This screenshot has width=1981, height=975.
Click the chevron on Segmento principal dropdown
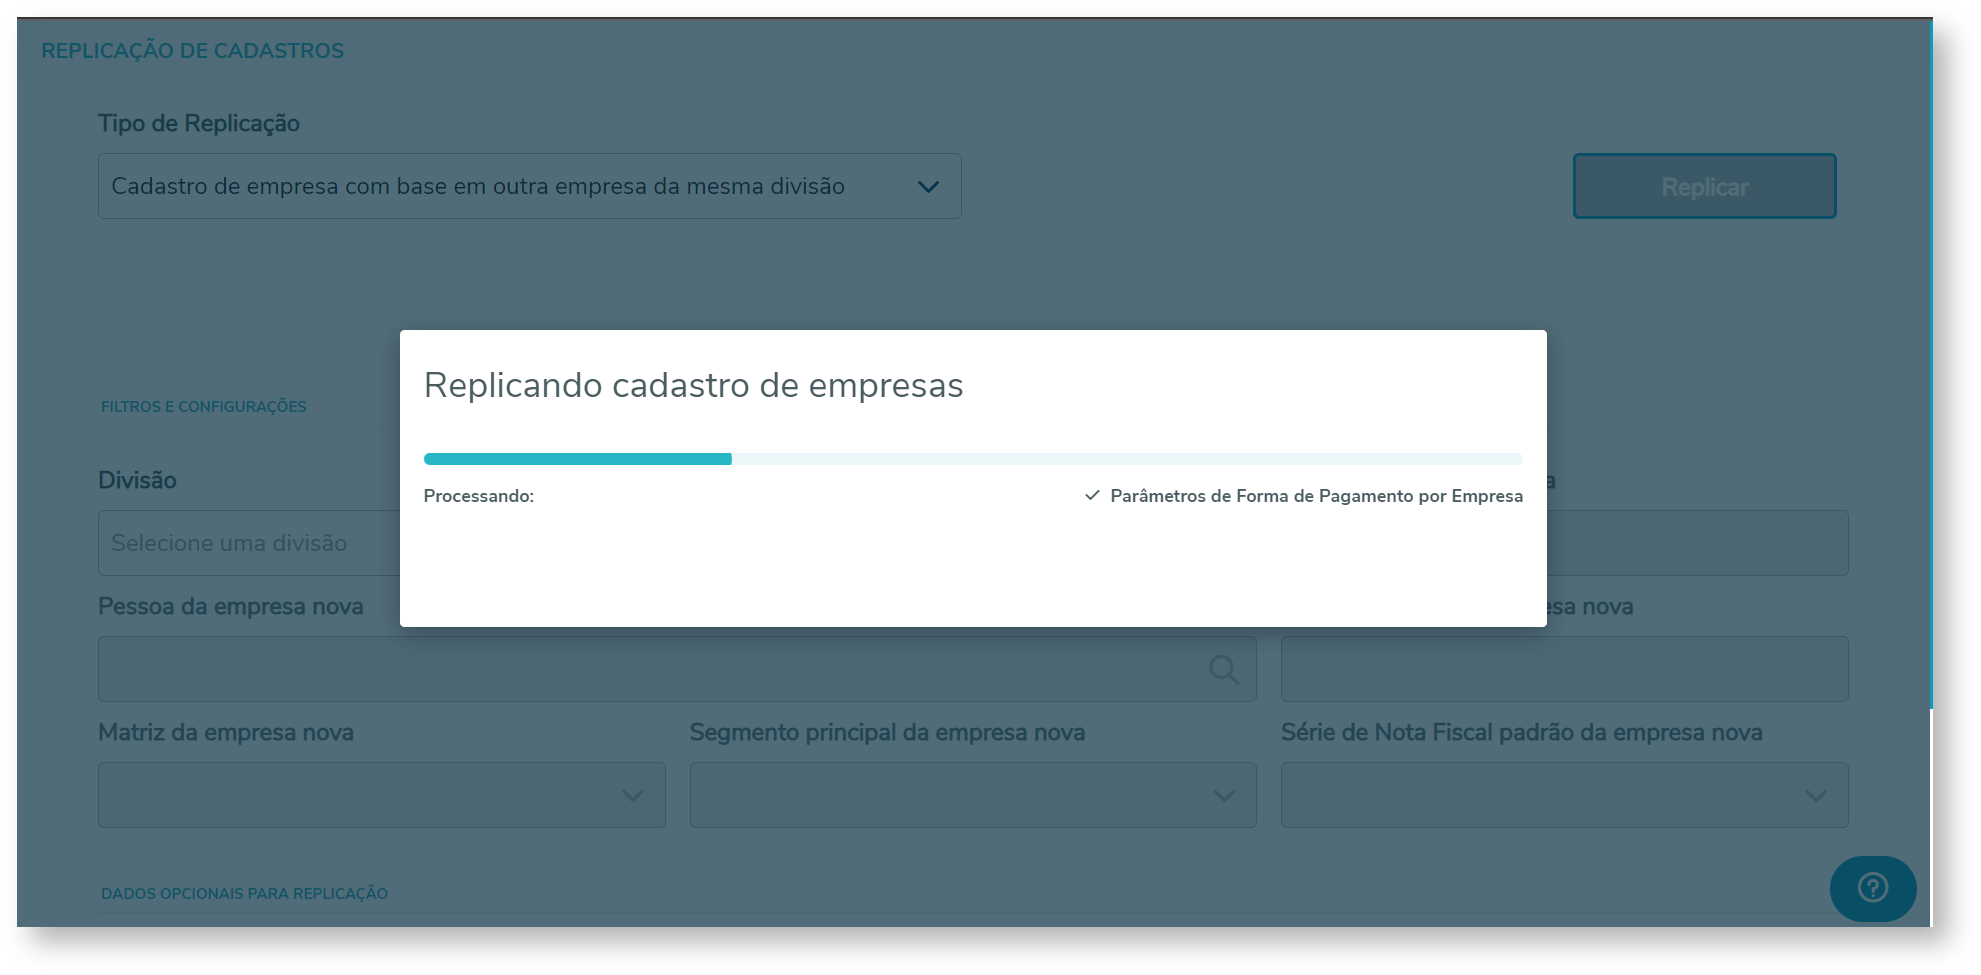coord(1223,795)
